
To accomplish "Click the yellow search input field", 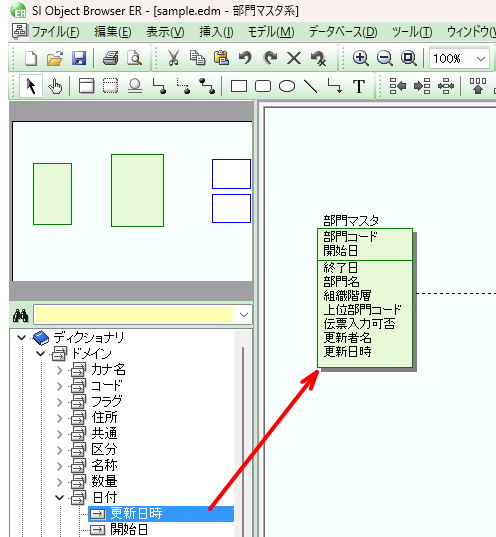I will pos(134,315).
